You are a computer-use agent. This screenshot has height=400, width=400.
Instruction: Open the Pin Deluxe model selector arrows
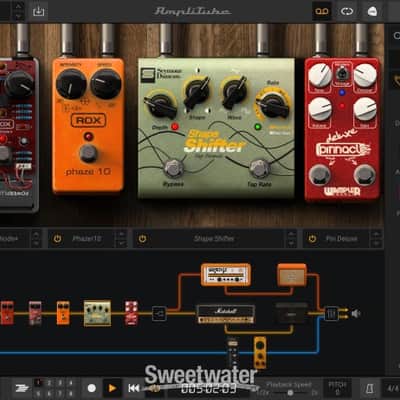[x=376, y=239]
